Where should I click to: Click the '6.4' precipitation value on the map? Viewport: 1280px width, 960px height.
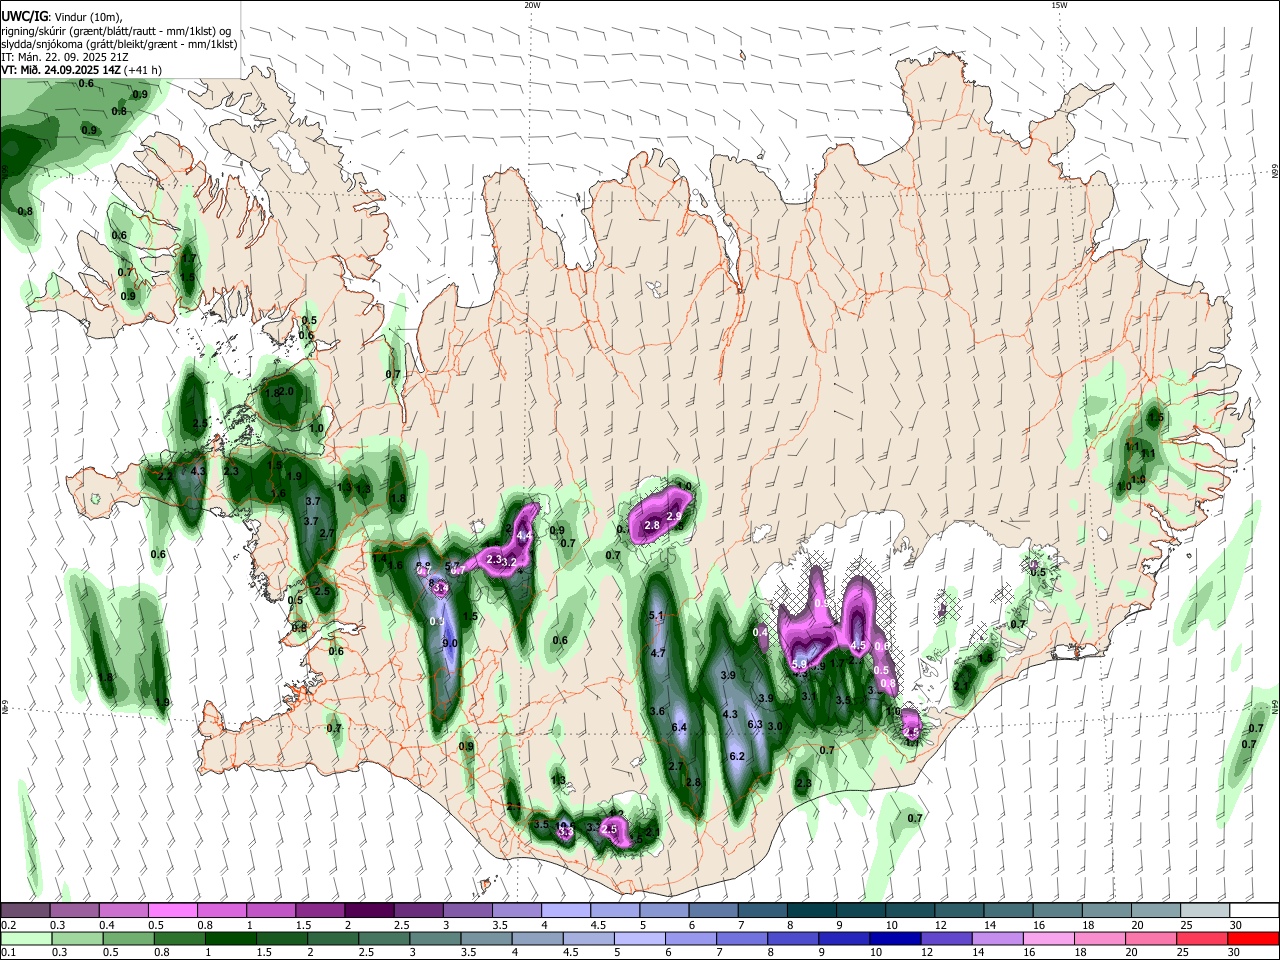tap(679, 727)
